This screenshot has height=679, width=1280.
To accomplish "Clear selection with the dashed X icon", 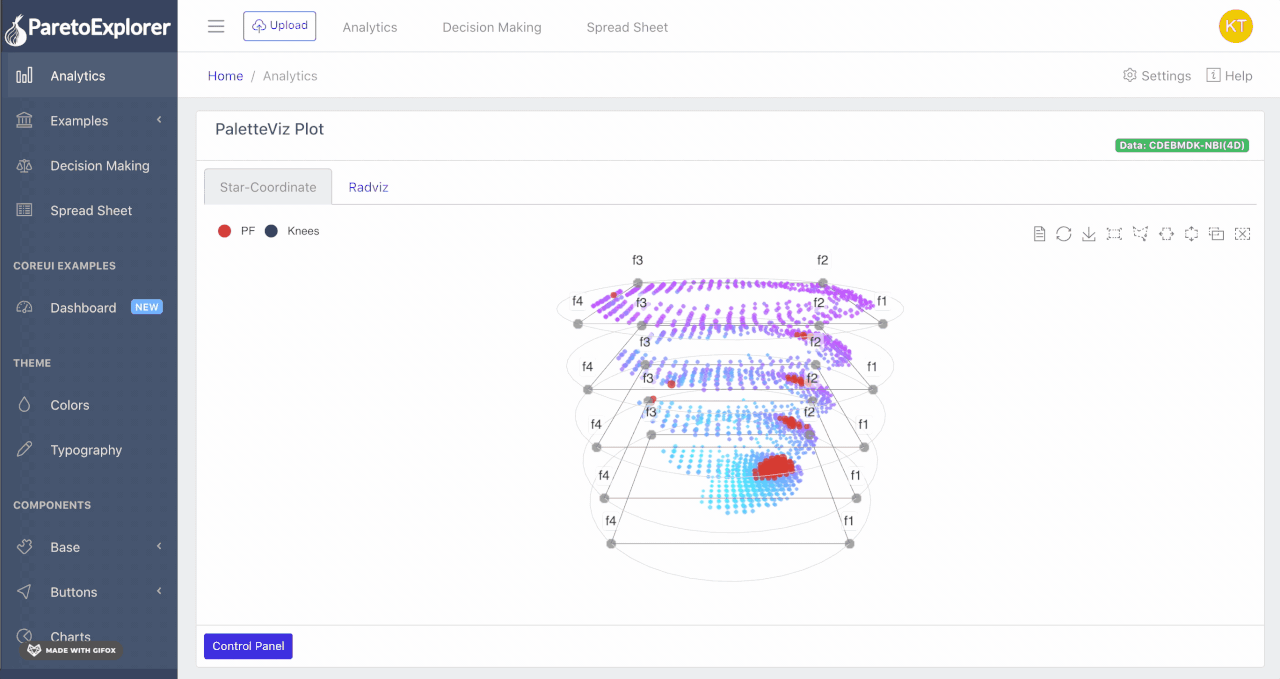I will click(1243, 234).
